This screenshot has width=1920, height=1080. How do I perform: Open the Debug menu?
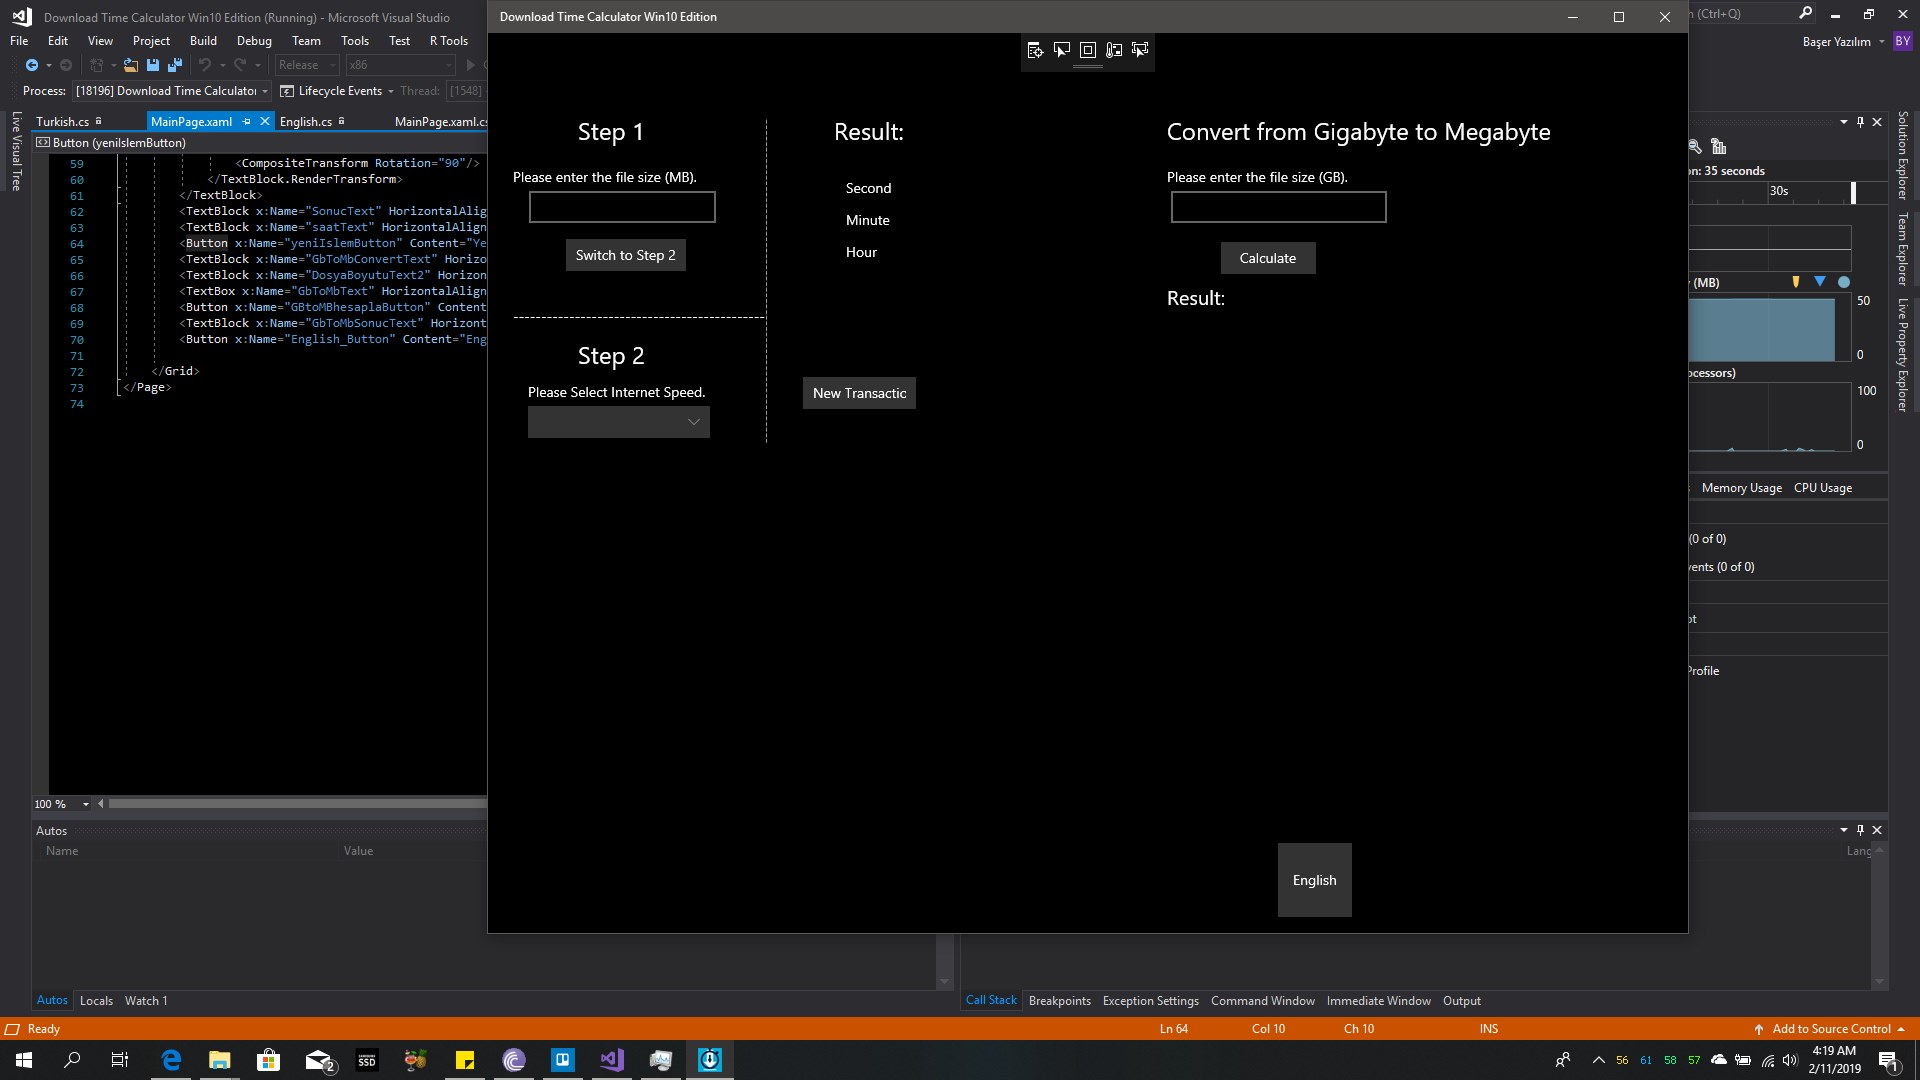[x=254, y=41]
